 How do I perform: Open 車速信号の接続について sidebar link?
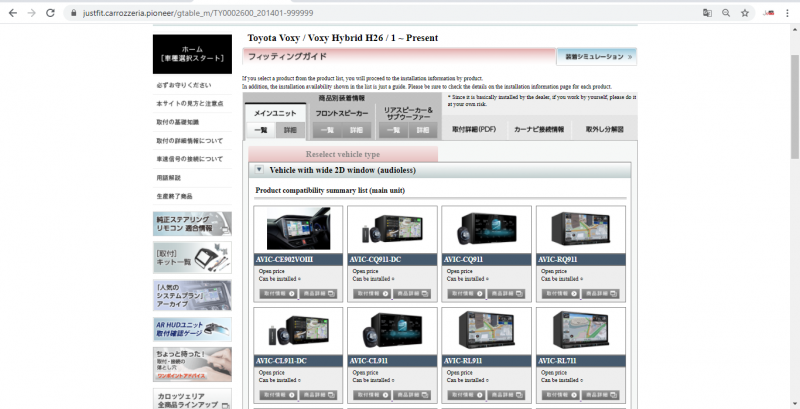192,159
